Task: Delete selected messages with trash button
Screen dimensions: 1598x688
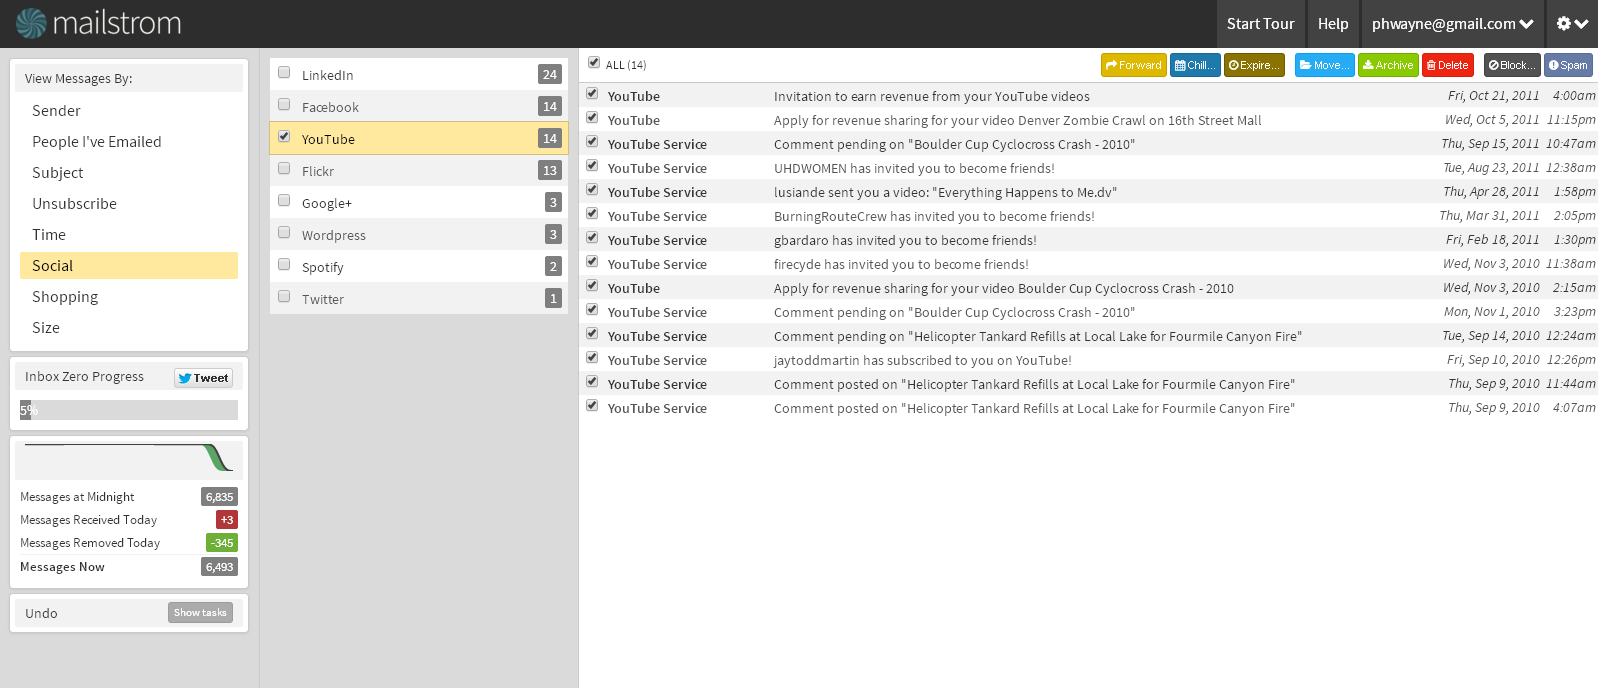Action: (1447, 65)
